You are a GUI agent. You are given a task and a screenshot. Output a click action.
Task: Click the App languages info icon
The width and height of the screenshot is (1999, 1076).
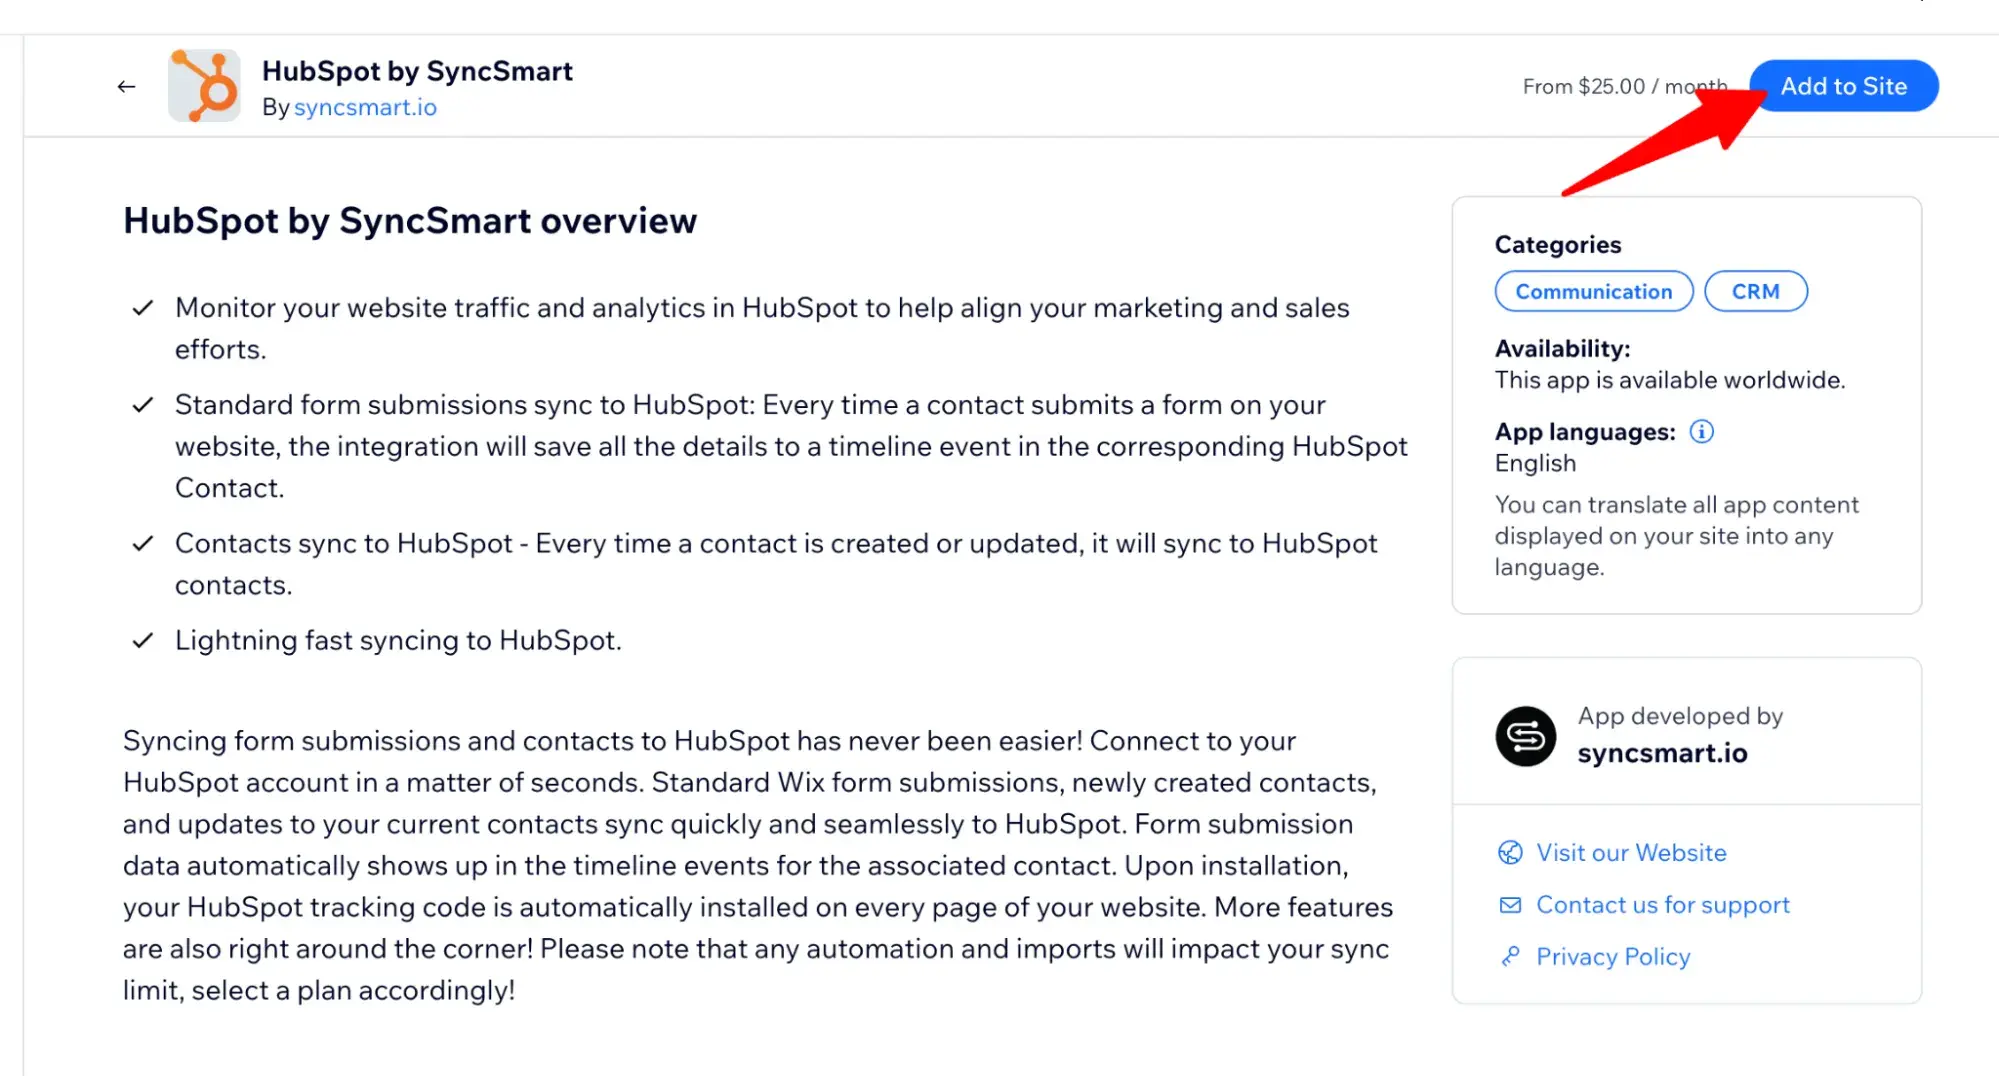[1701, 431]
